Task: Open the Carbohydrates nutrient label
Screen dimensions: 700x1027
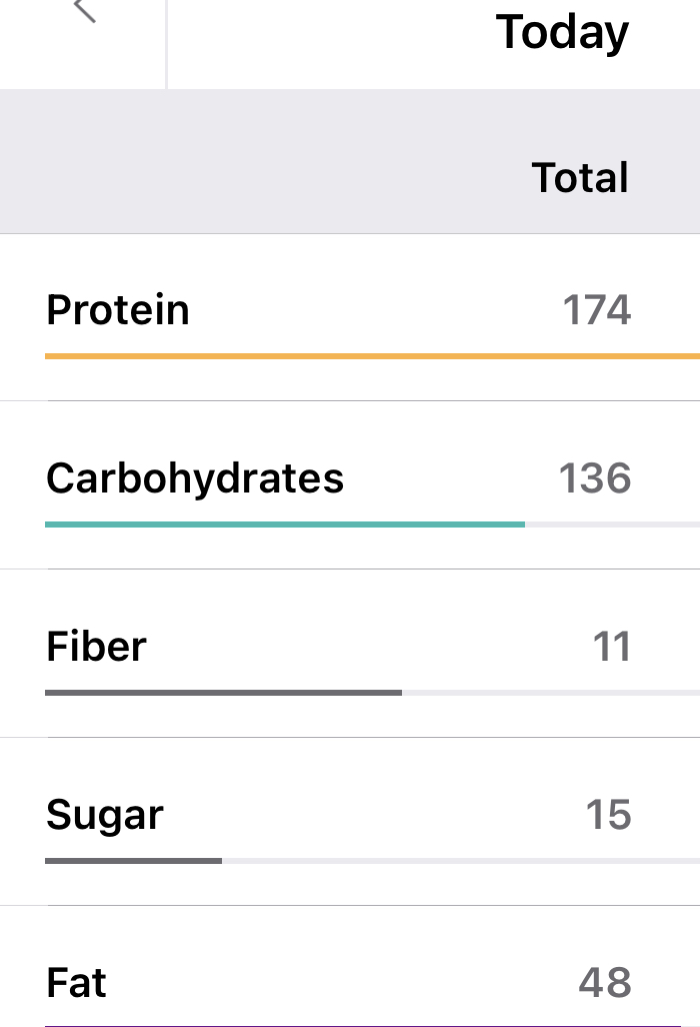Action: coord(195,478)
